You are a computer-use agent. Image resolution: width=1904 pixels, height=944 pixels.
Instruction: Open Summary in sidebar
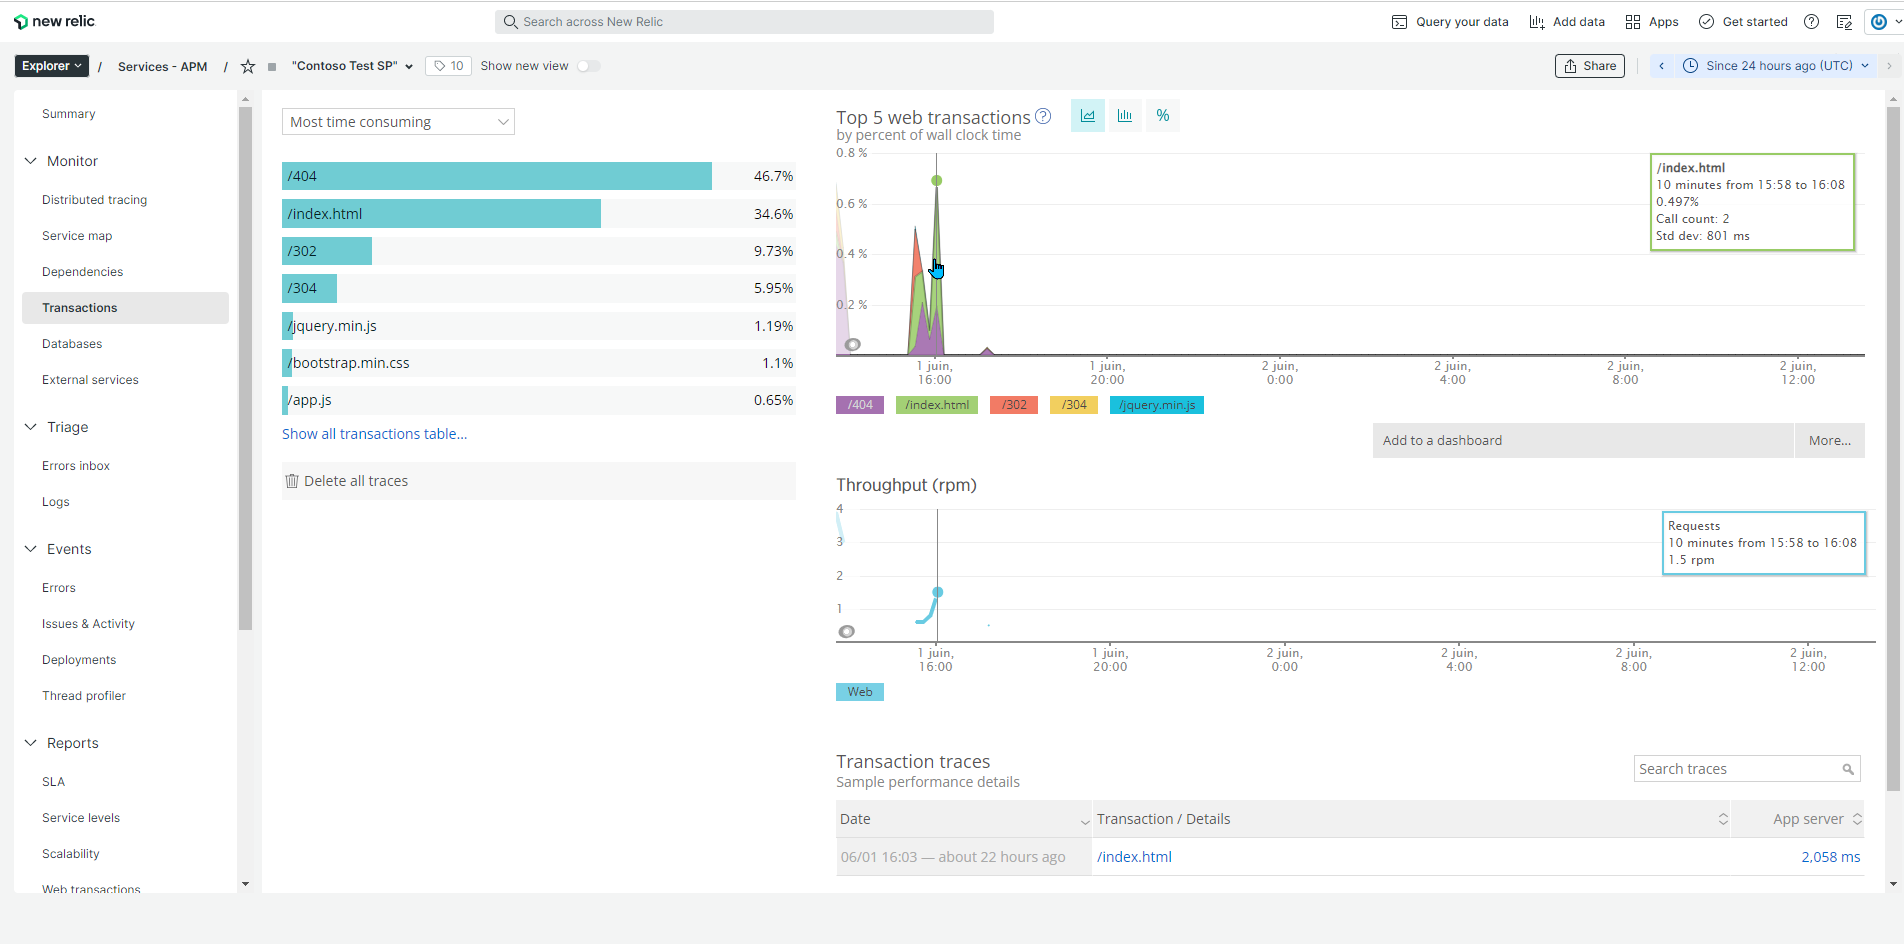69,114
